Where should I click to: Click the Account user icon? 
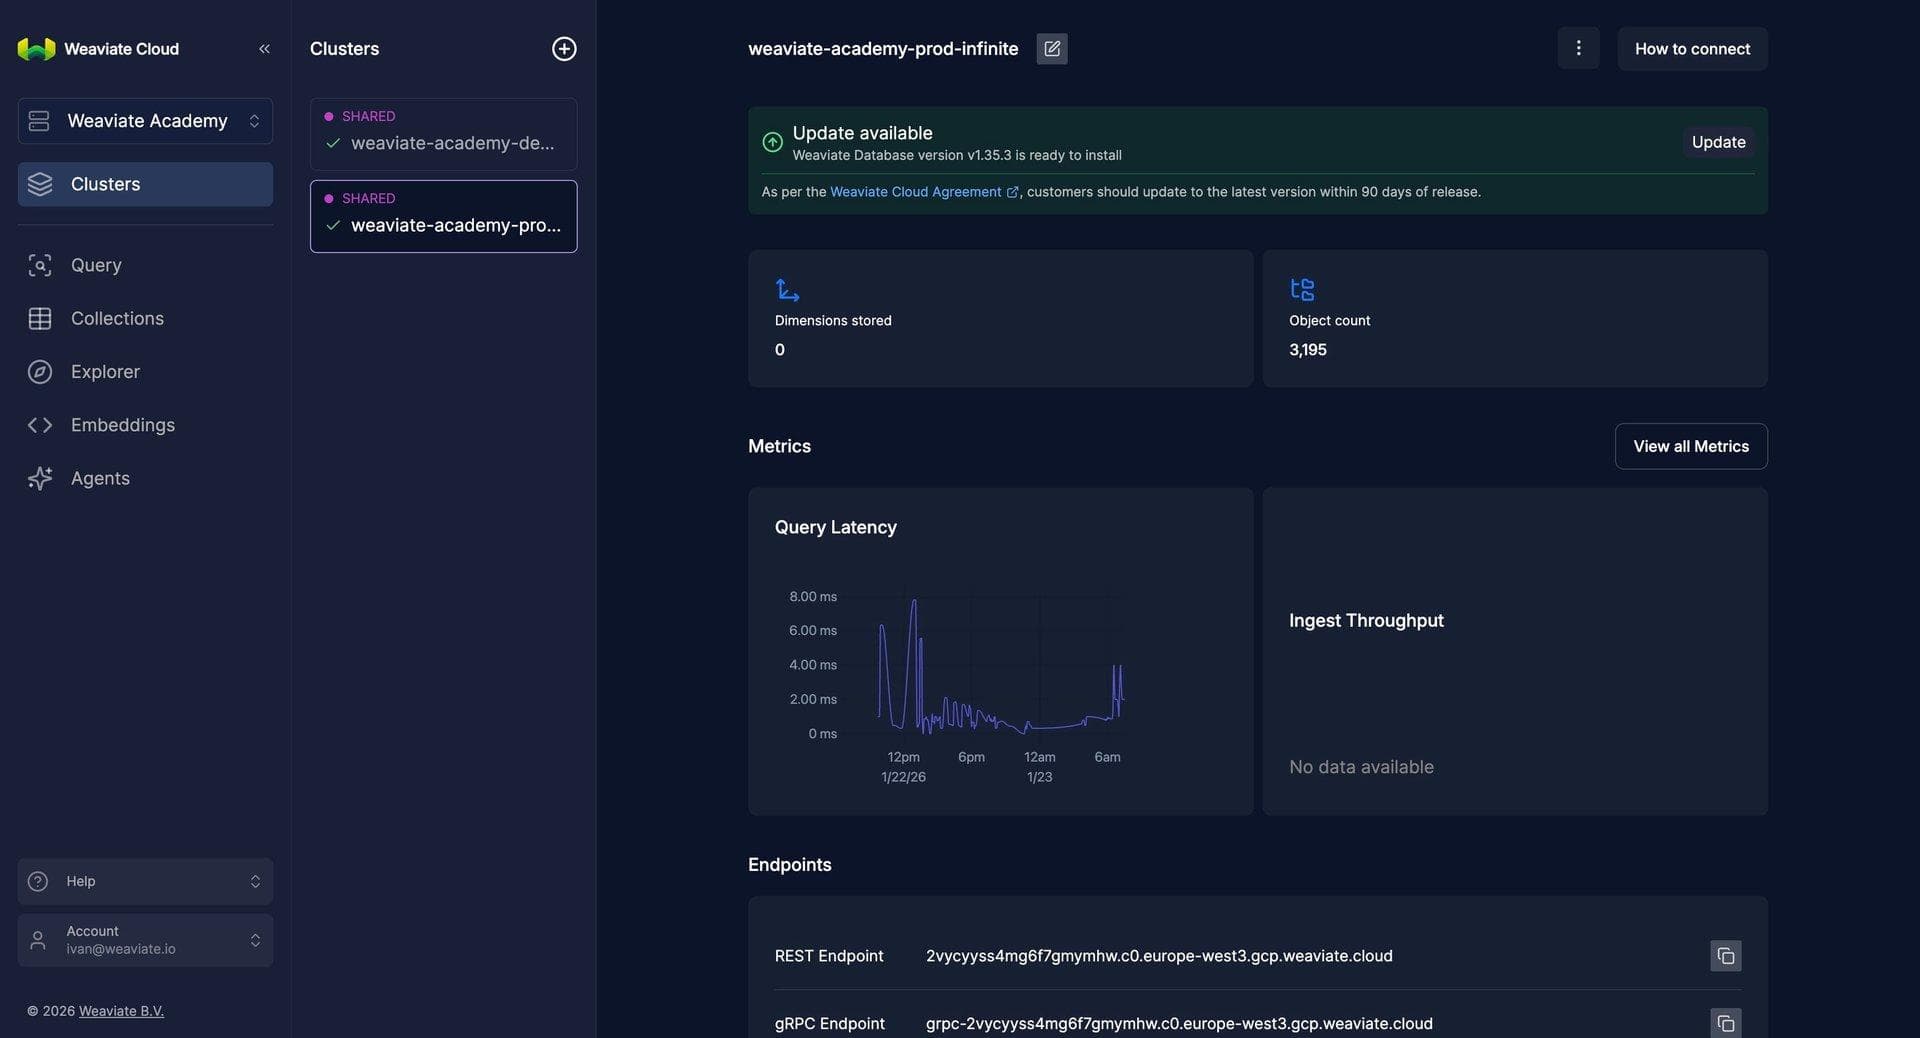tap(38, 940)
